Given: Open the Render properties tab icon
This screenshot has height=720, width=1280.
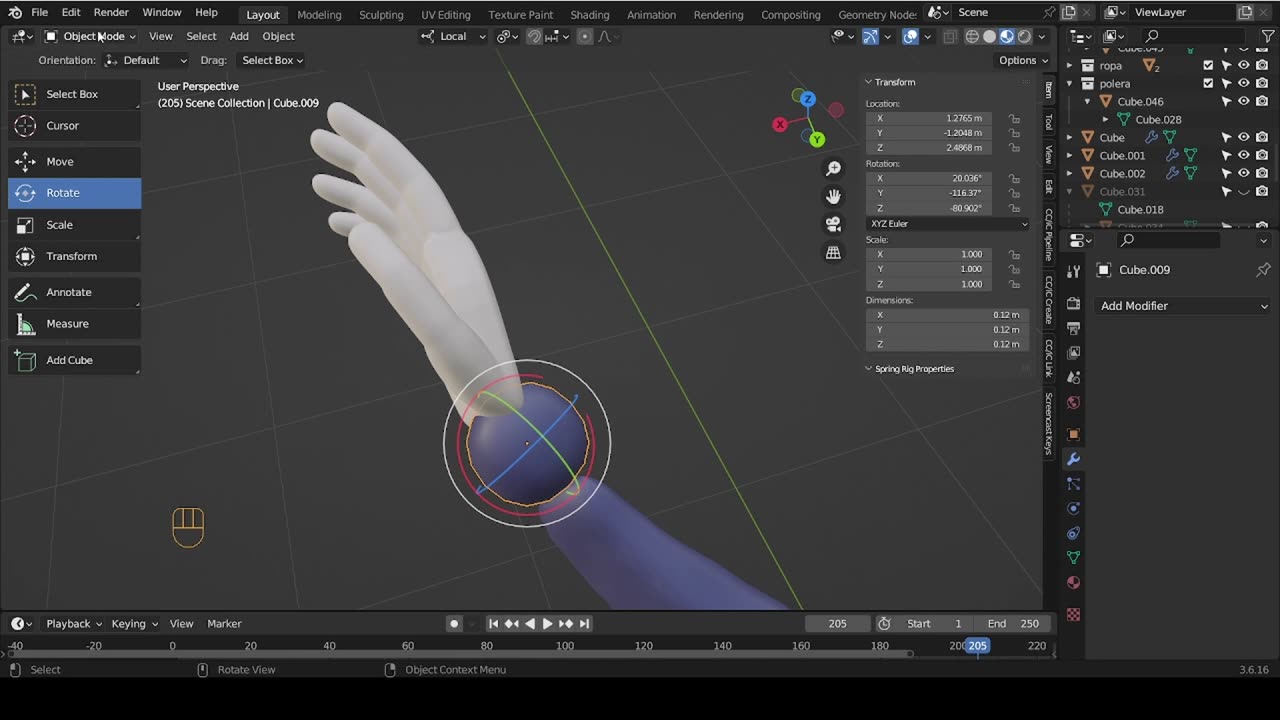Looking at the screenshot, I should (1073, 303).
